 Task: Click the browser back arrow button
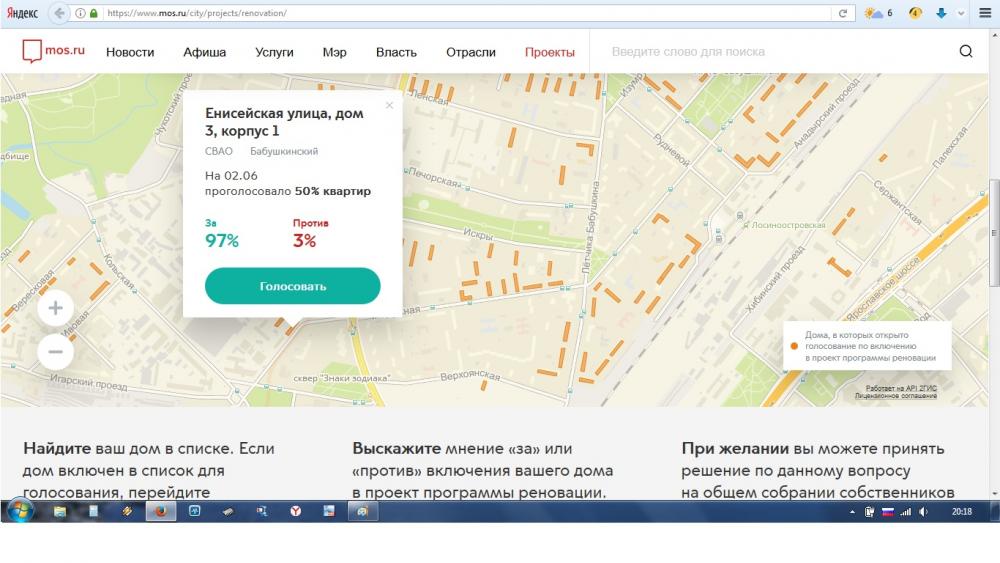(x=59, y=13)
